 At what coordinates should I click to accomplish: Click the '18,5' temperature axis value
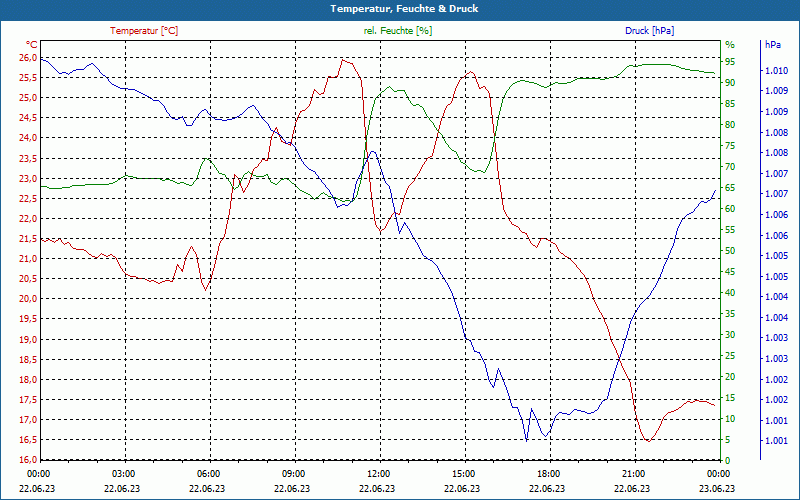[x=28, y=360]
